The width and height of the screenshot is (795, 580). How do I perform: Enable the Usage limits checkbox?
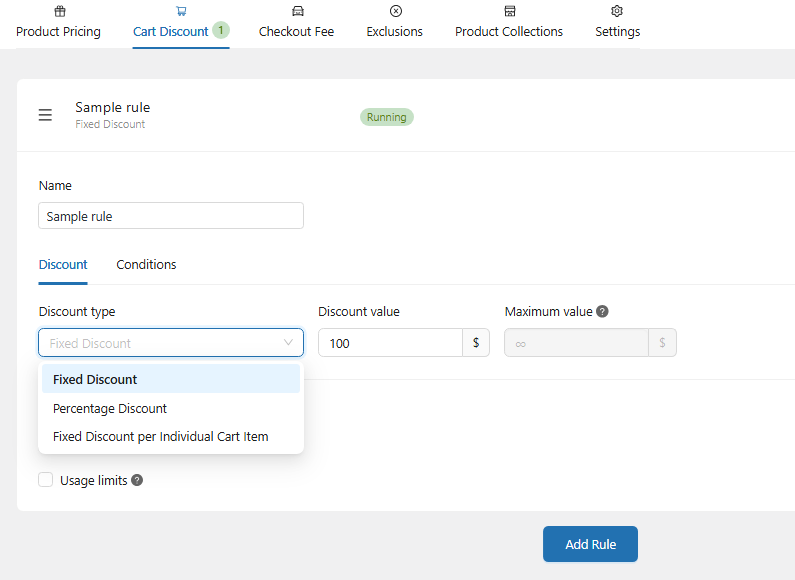pyautogui.click(x=46, y=480)
